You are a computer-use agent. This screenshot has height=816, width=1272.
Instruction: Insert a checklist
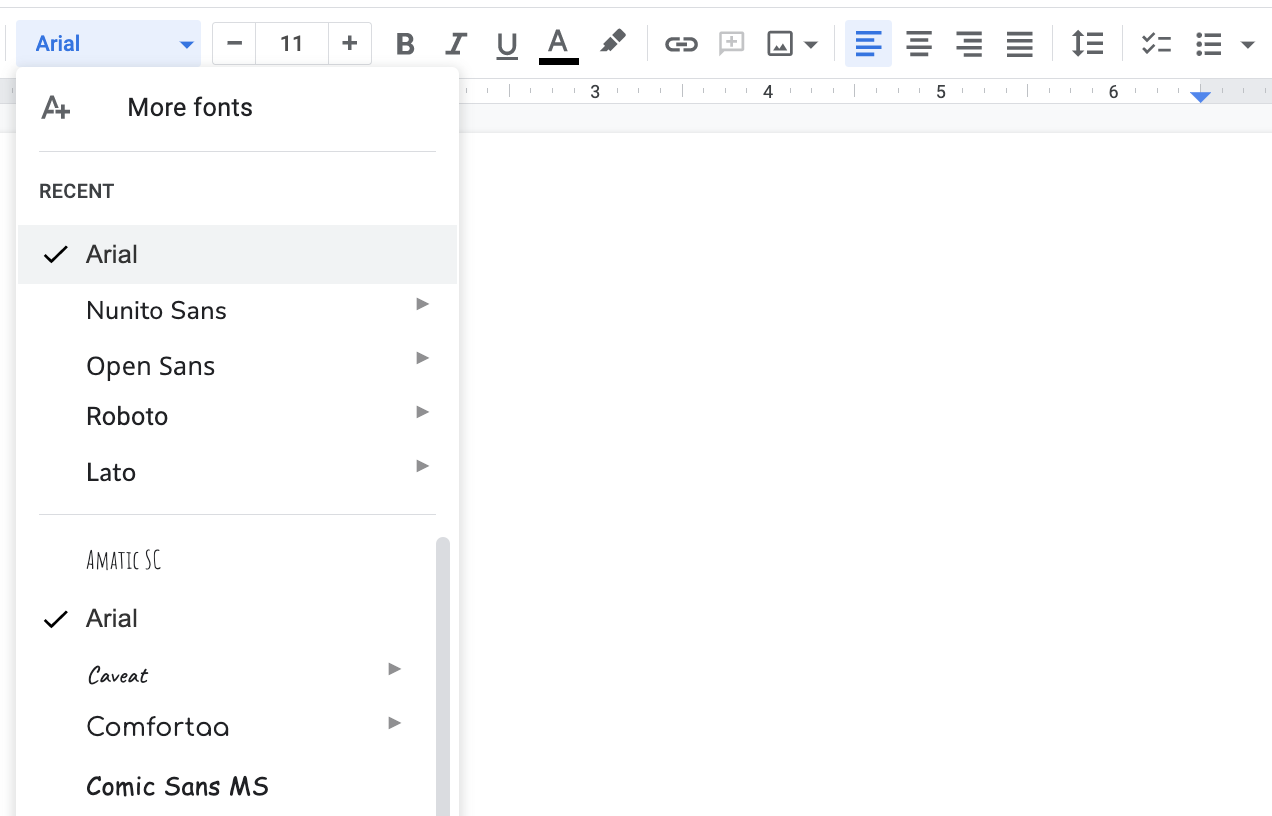coord(1157,44)
